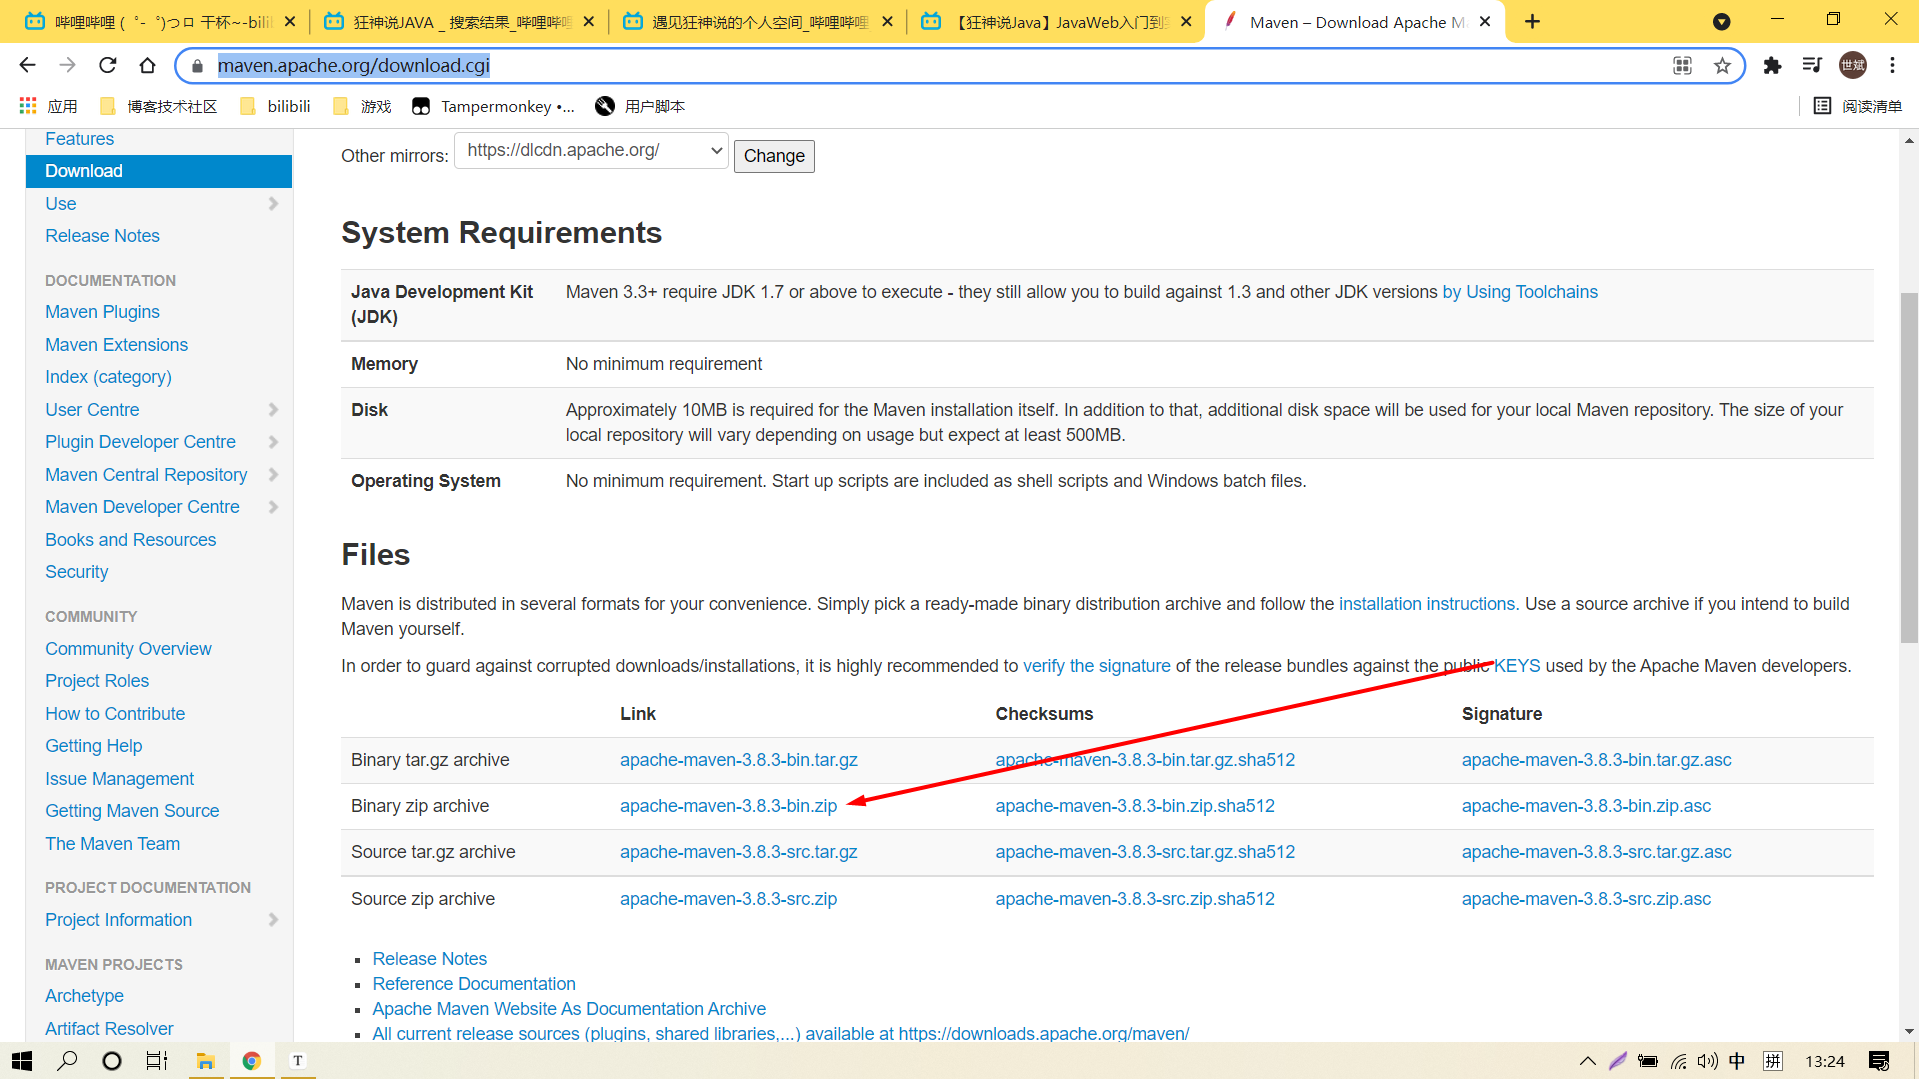Reload the Maven download page

point(107,65)
